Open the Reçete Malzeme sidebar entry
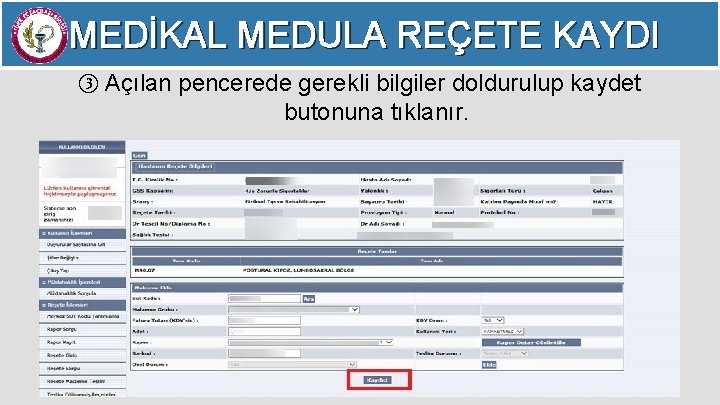Viewport: 720px width, 405px height. pyautogui.click(x=76, y=381)
